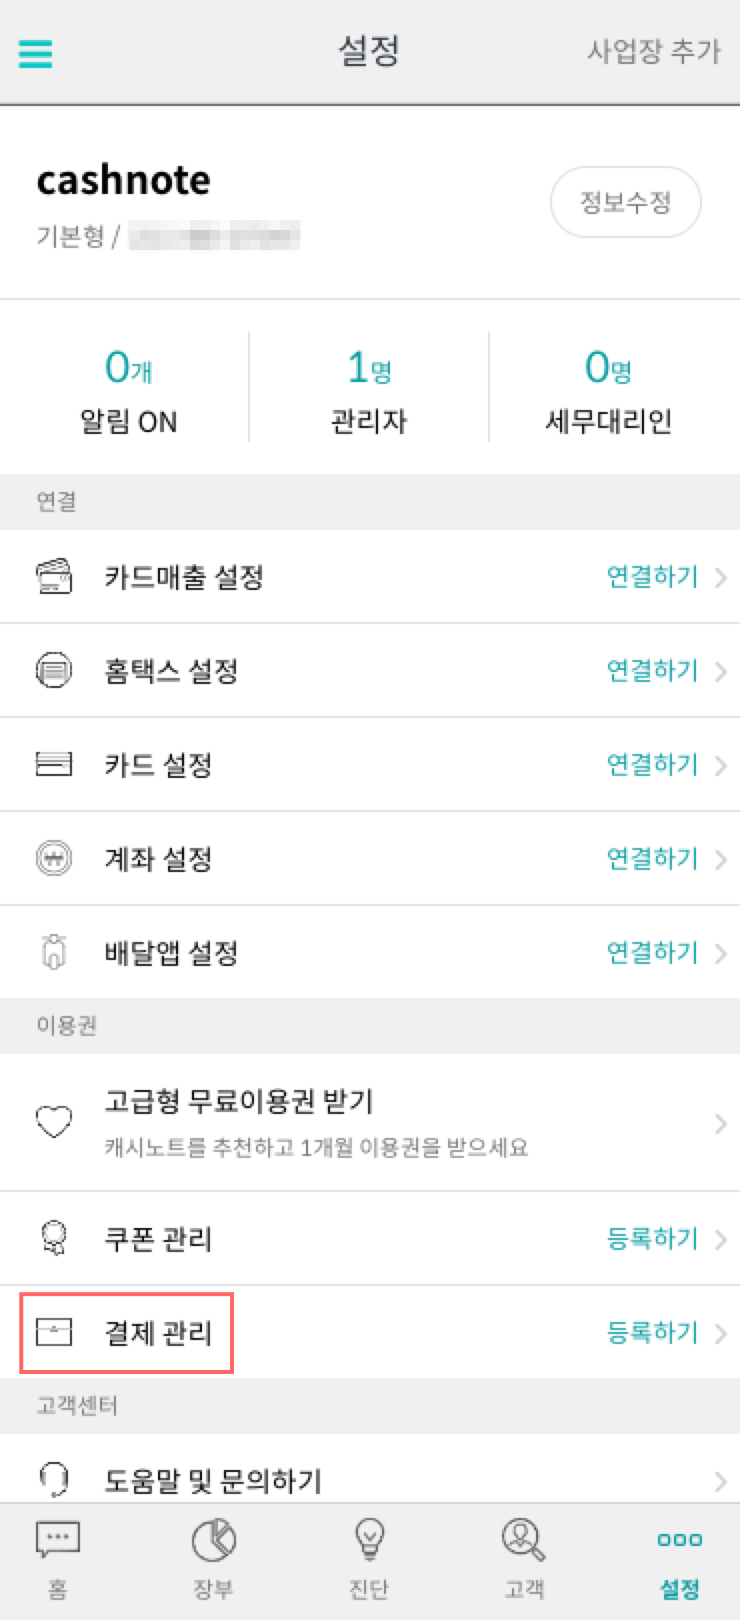Switch to the 장부 tab
The image size is (740, 1620).
213,1559
